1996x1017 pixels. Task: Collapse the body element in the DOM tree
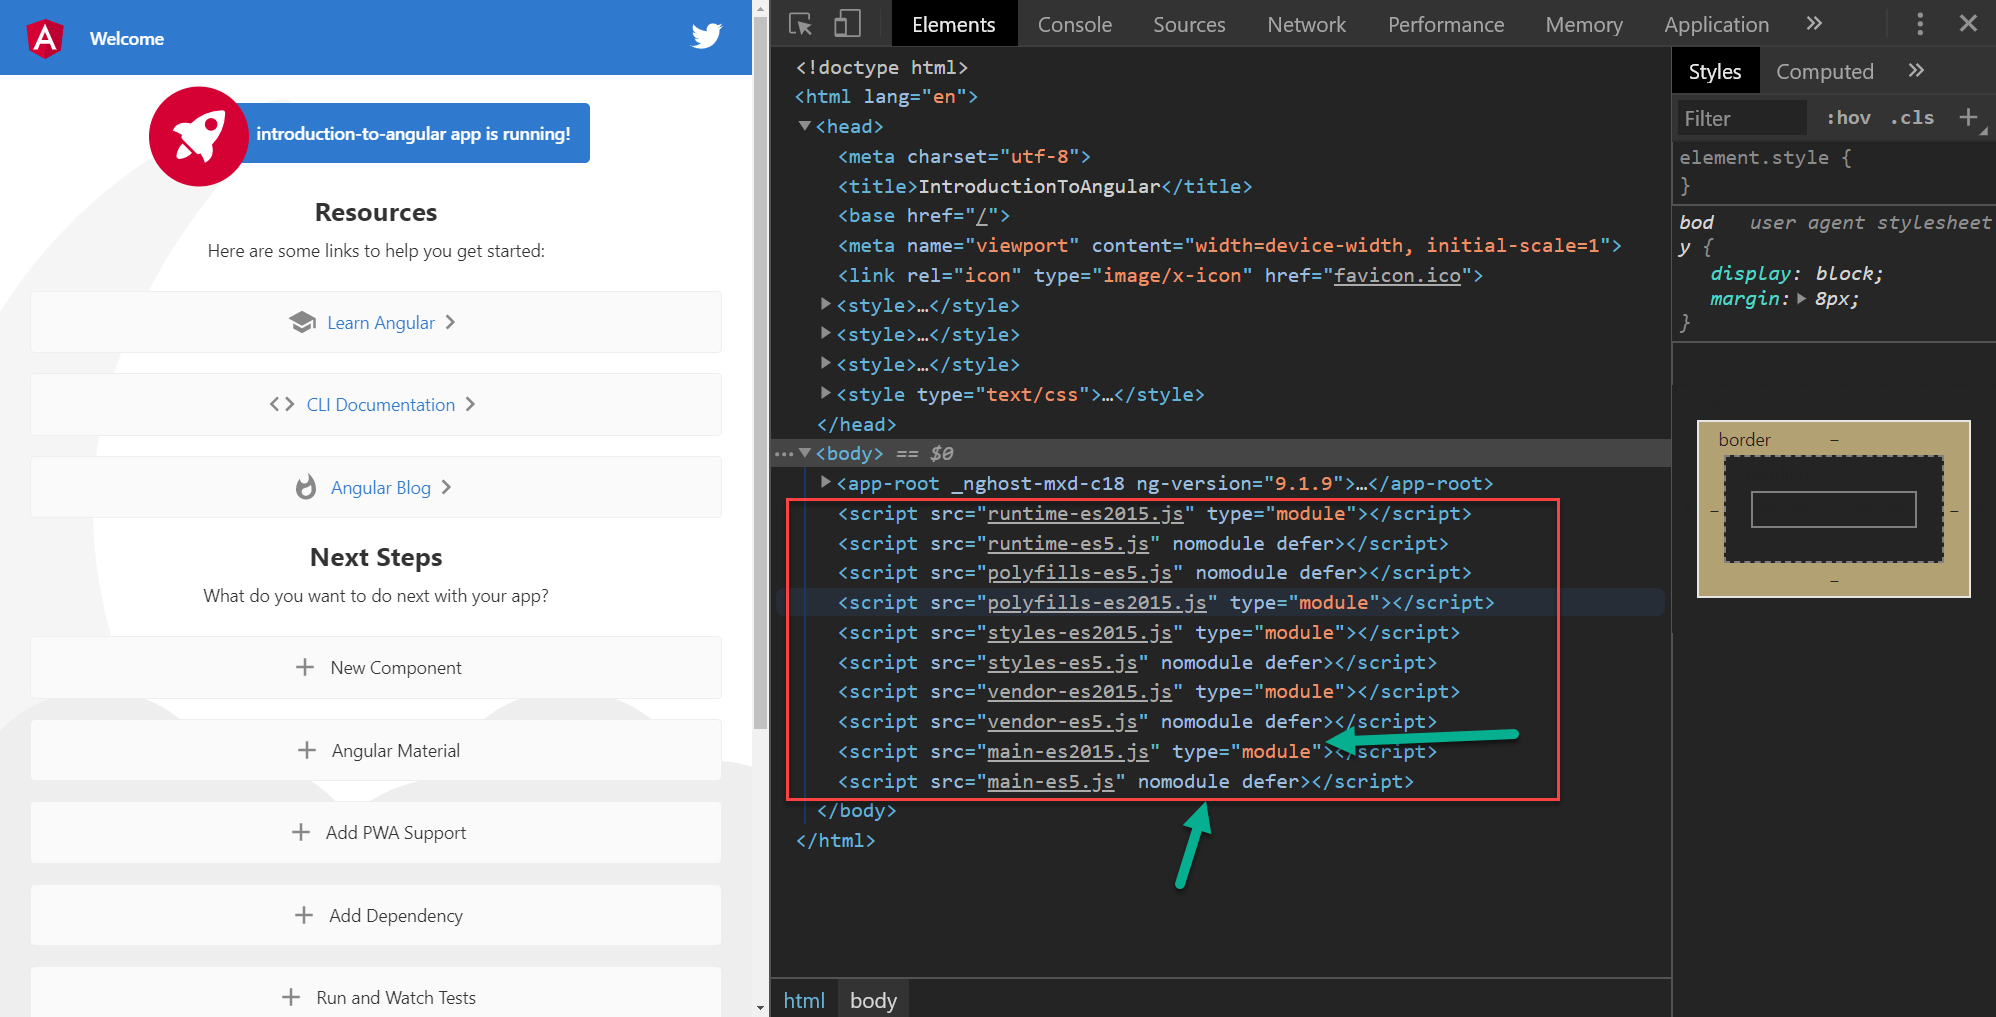pos(804,453)
